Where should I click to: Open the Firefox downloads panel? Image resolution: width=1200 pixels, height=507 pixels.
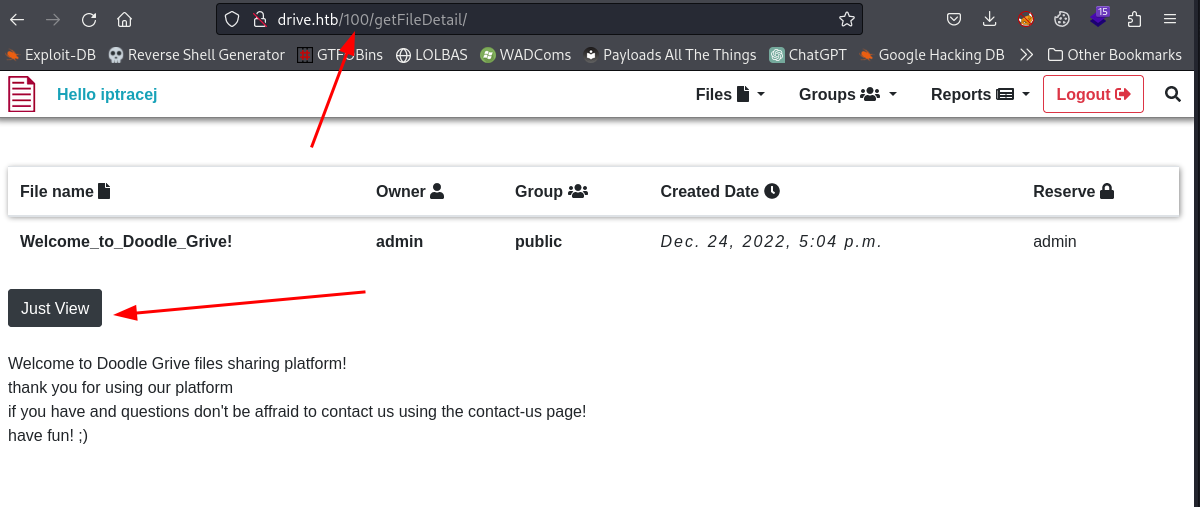point(989,19)
